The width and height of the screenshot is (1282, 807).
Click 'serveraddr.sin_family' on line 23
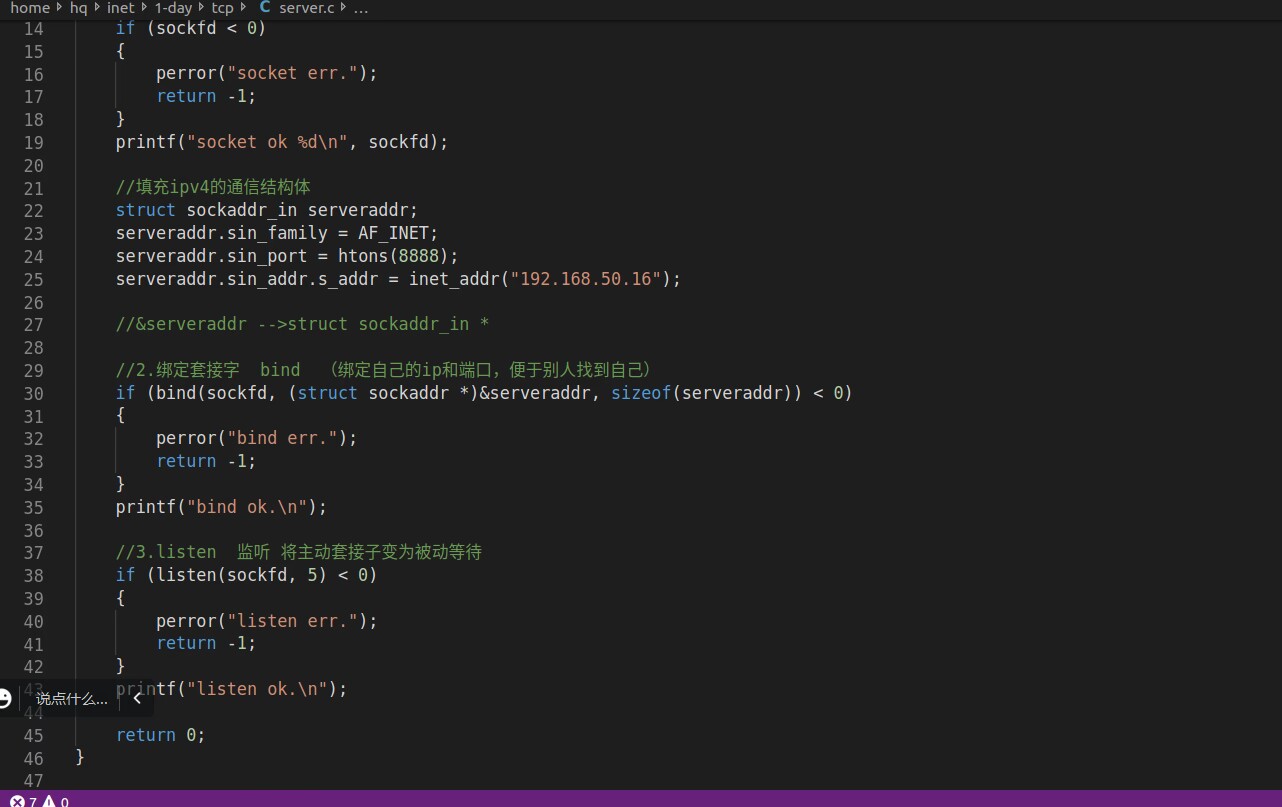(222, 233)
